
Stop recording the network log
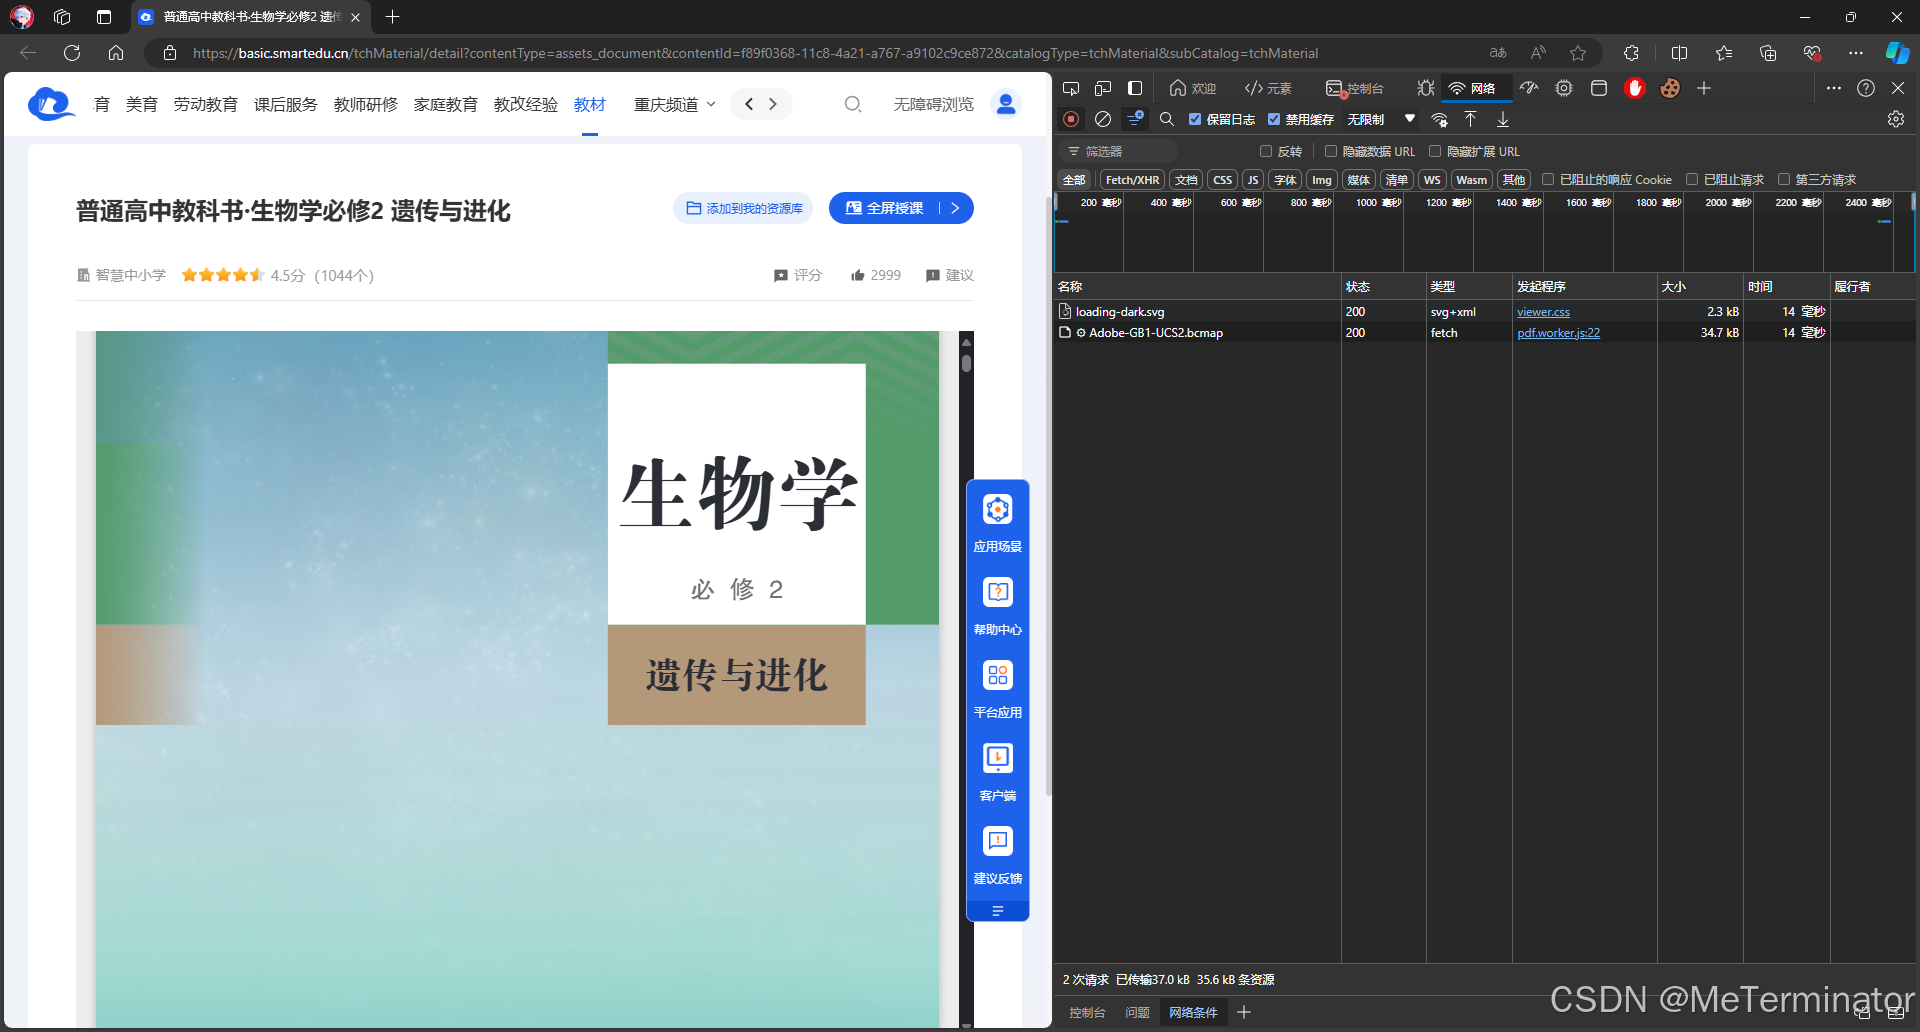pyautogui.click(x=1071, y=119)
